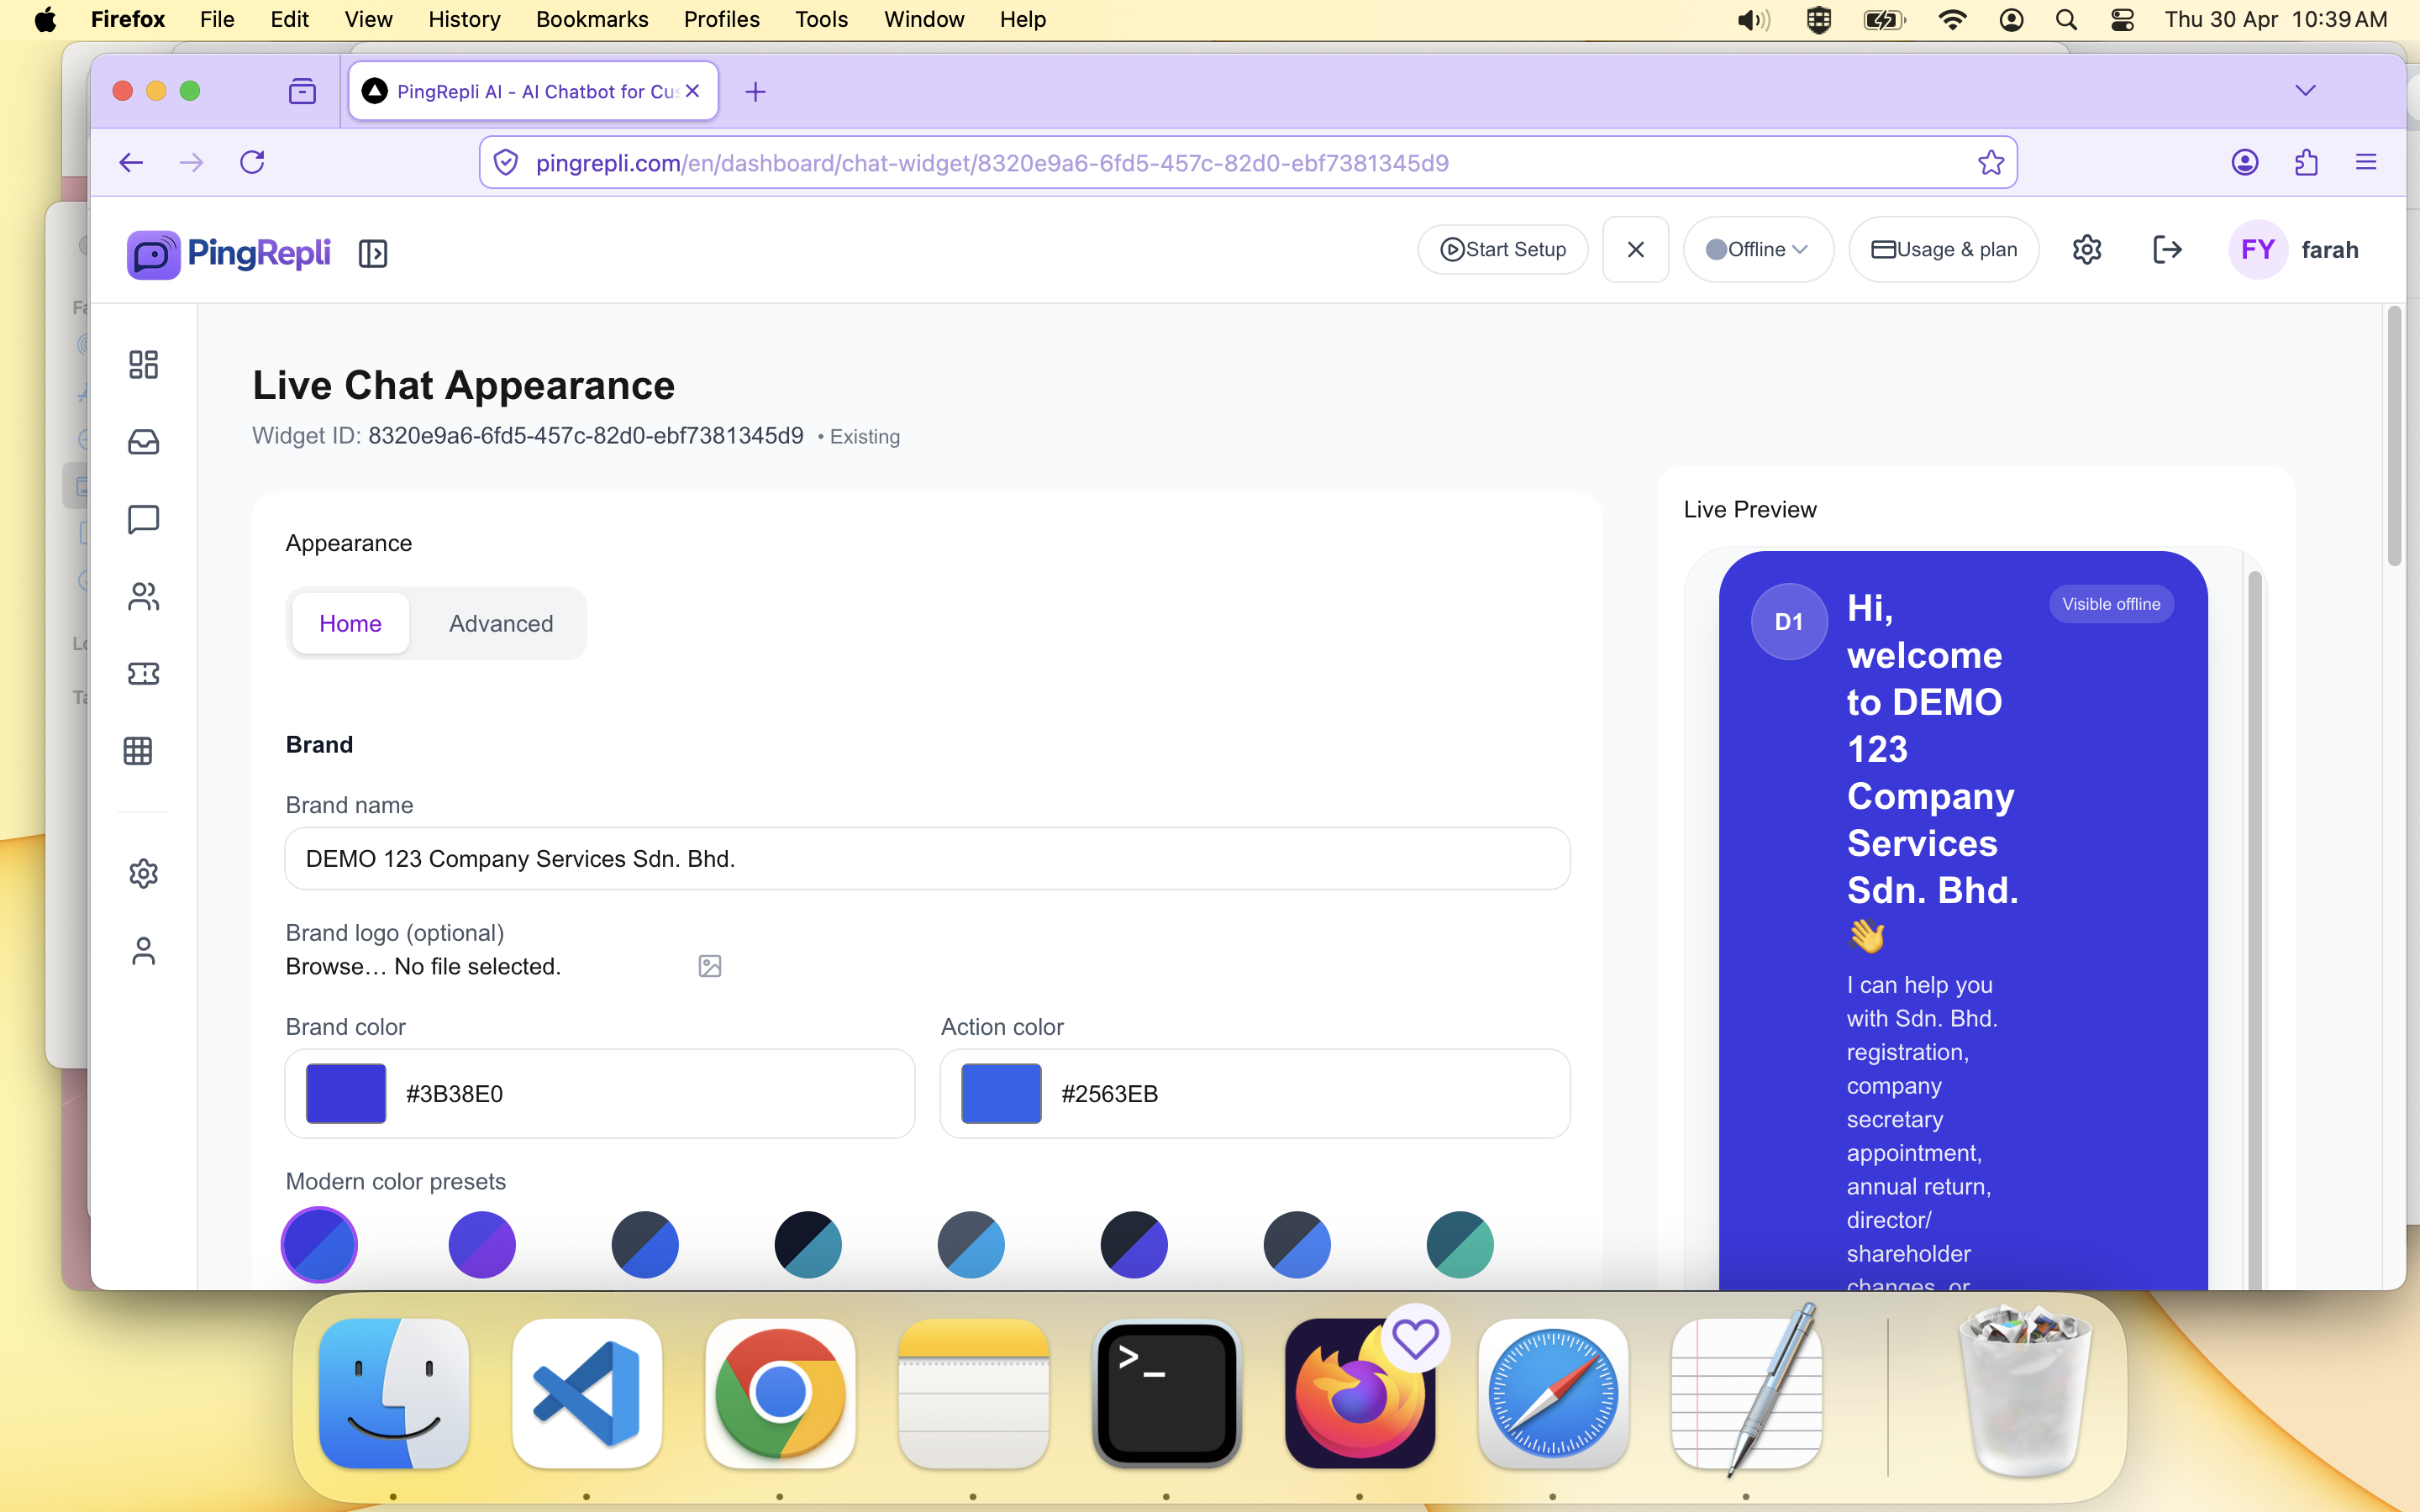Open the inbox icon in sidebar
The height and width of the screenshot is (1512, 2420).
click(x=143, y=442)
